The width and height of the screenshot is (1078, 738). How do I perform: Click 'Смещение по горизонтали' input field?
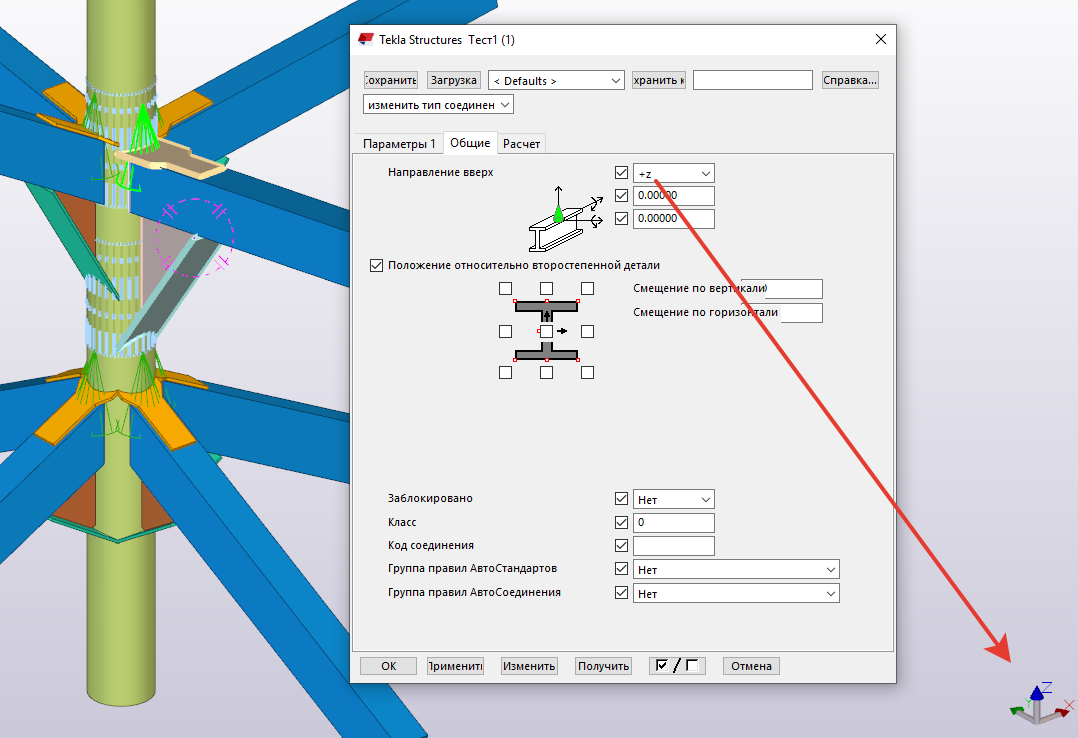coord(801,313)
